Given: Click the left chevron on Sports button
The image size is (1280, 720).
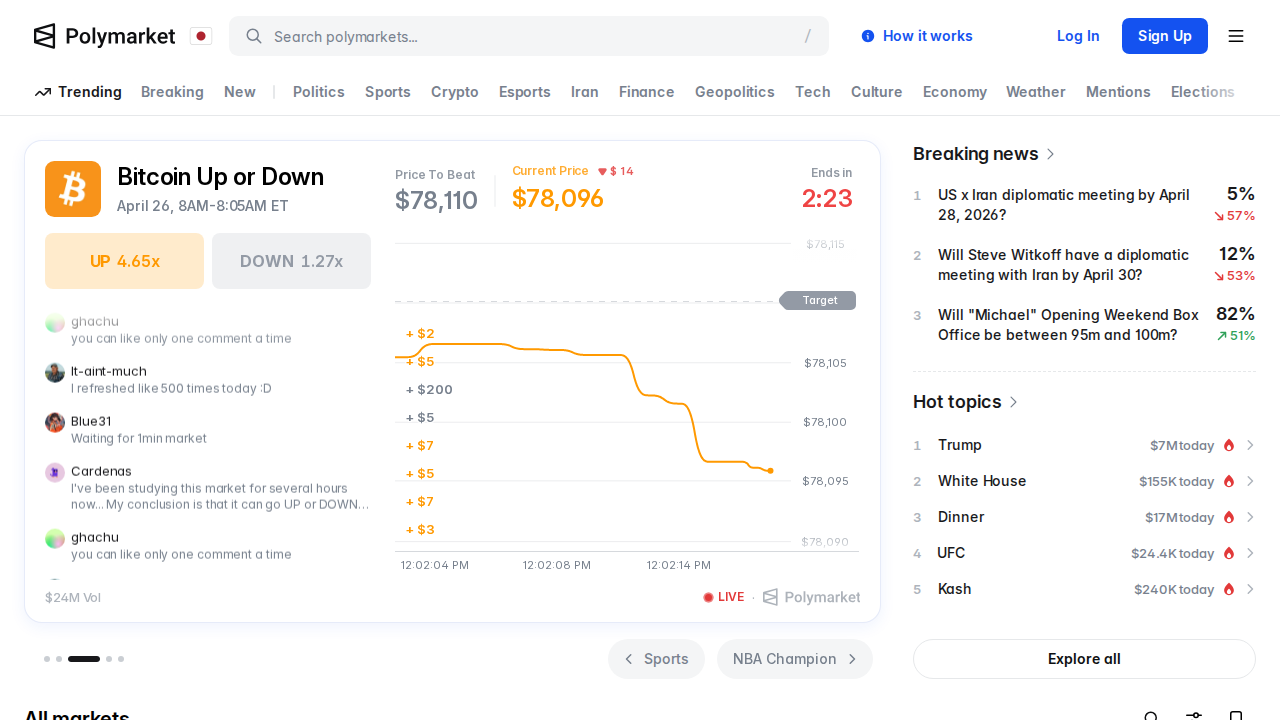Looking at the screenshot, I should 629,659.
